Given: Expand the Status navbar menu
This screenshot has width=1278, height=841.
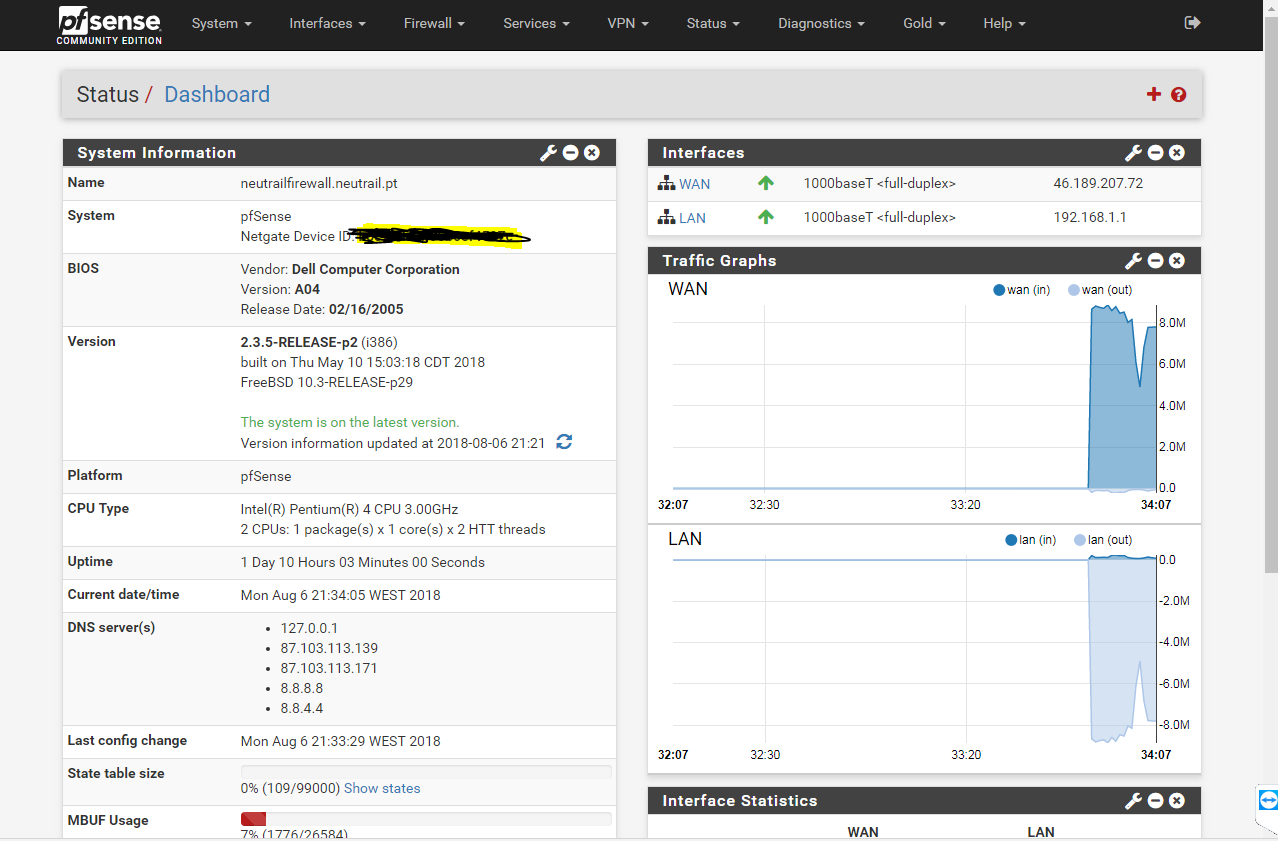Looking at the screenshot, I should pyautogui.click(x=713, y=23).
